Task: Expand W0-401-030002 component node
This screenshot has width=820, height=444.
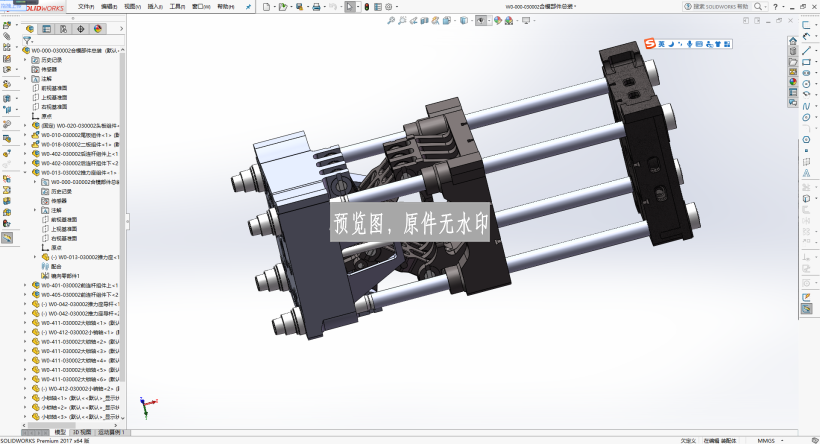Action: [x=25, y=286]
